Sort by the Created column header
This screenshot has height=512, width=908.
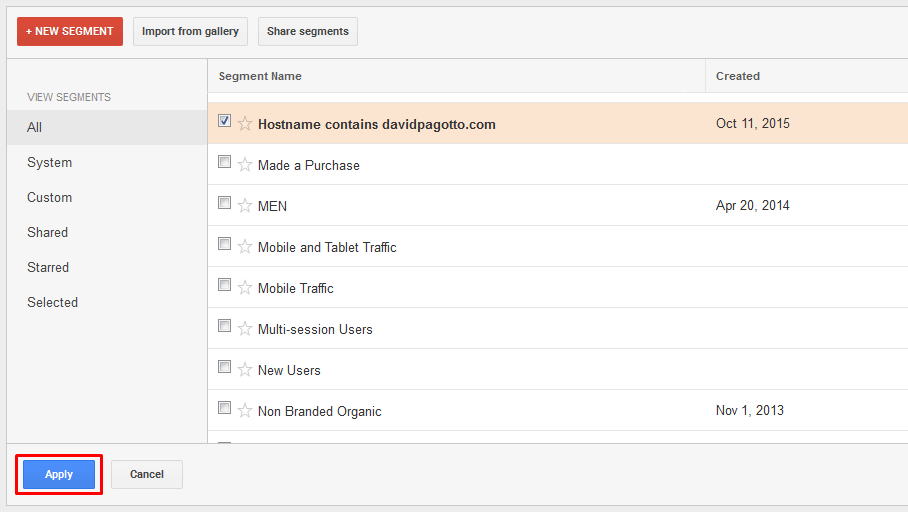point(738,76)
